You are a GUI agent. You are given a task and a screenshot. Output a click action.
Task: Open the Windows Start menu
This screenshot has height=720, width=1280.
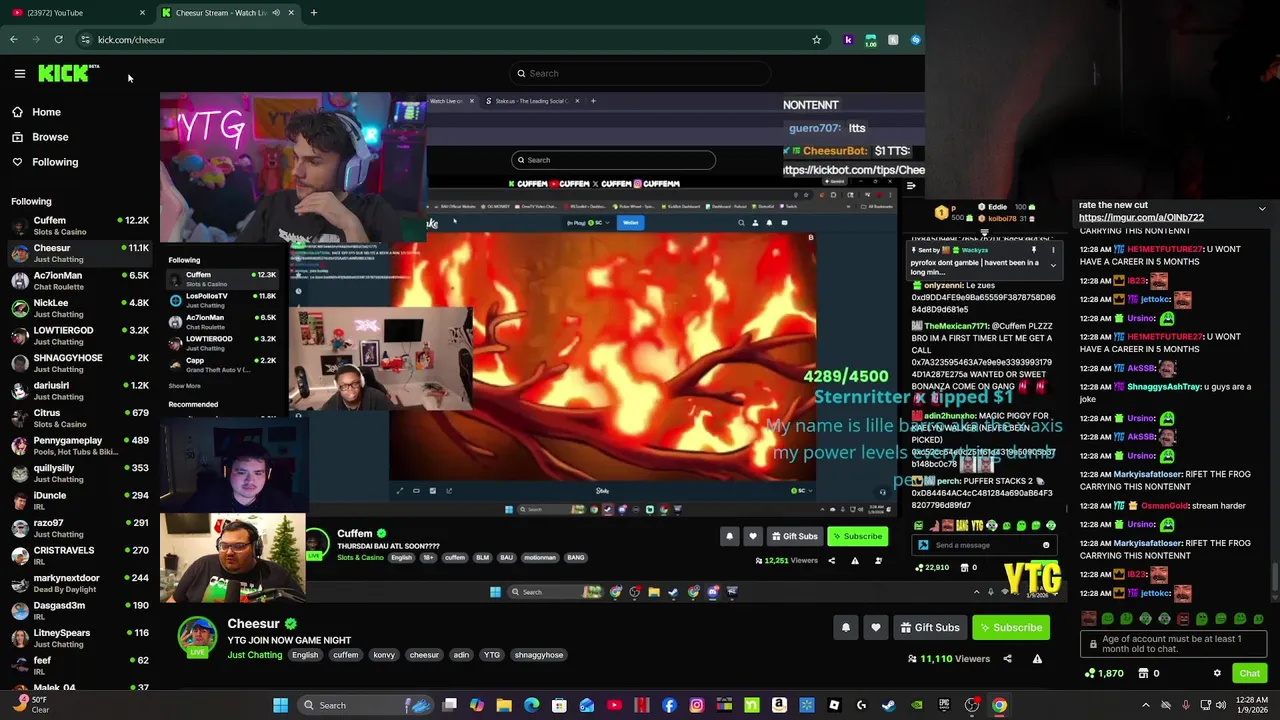tap(281, 705)
